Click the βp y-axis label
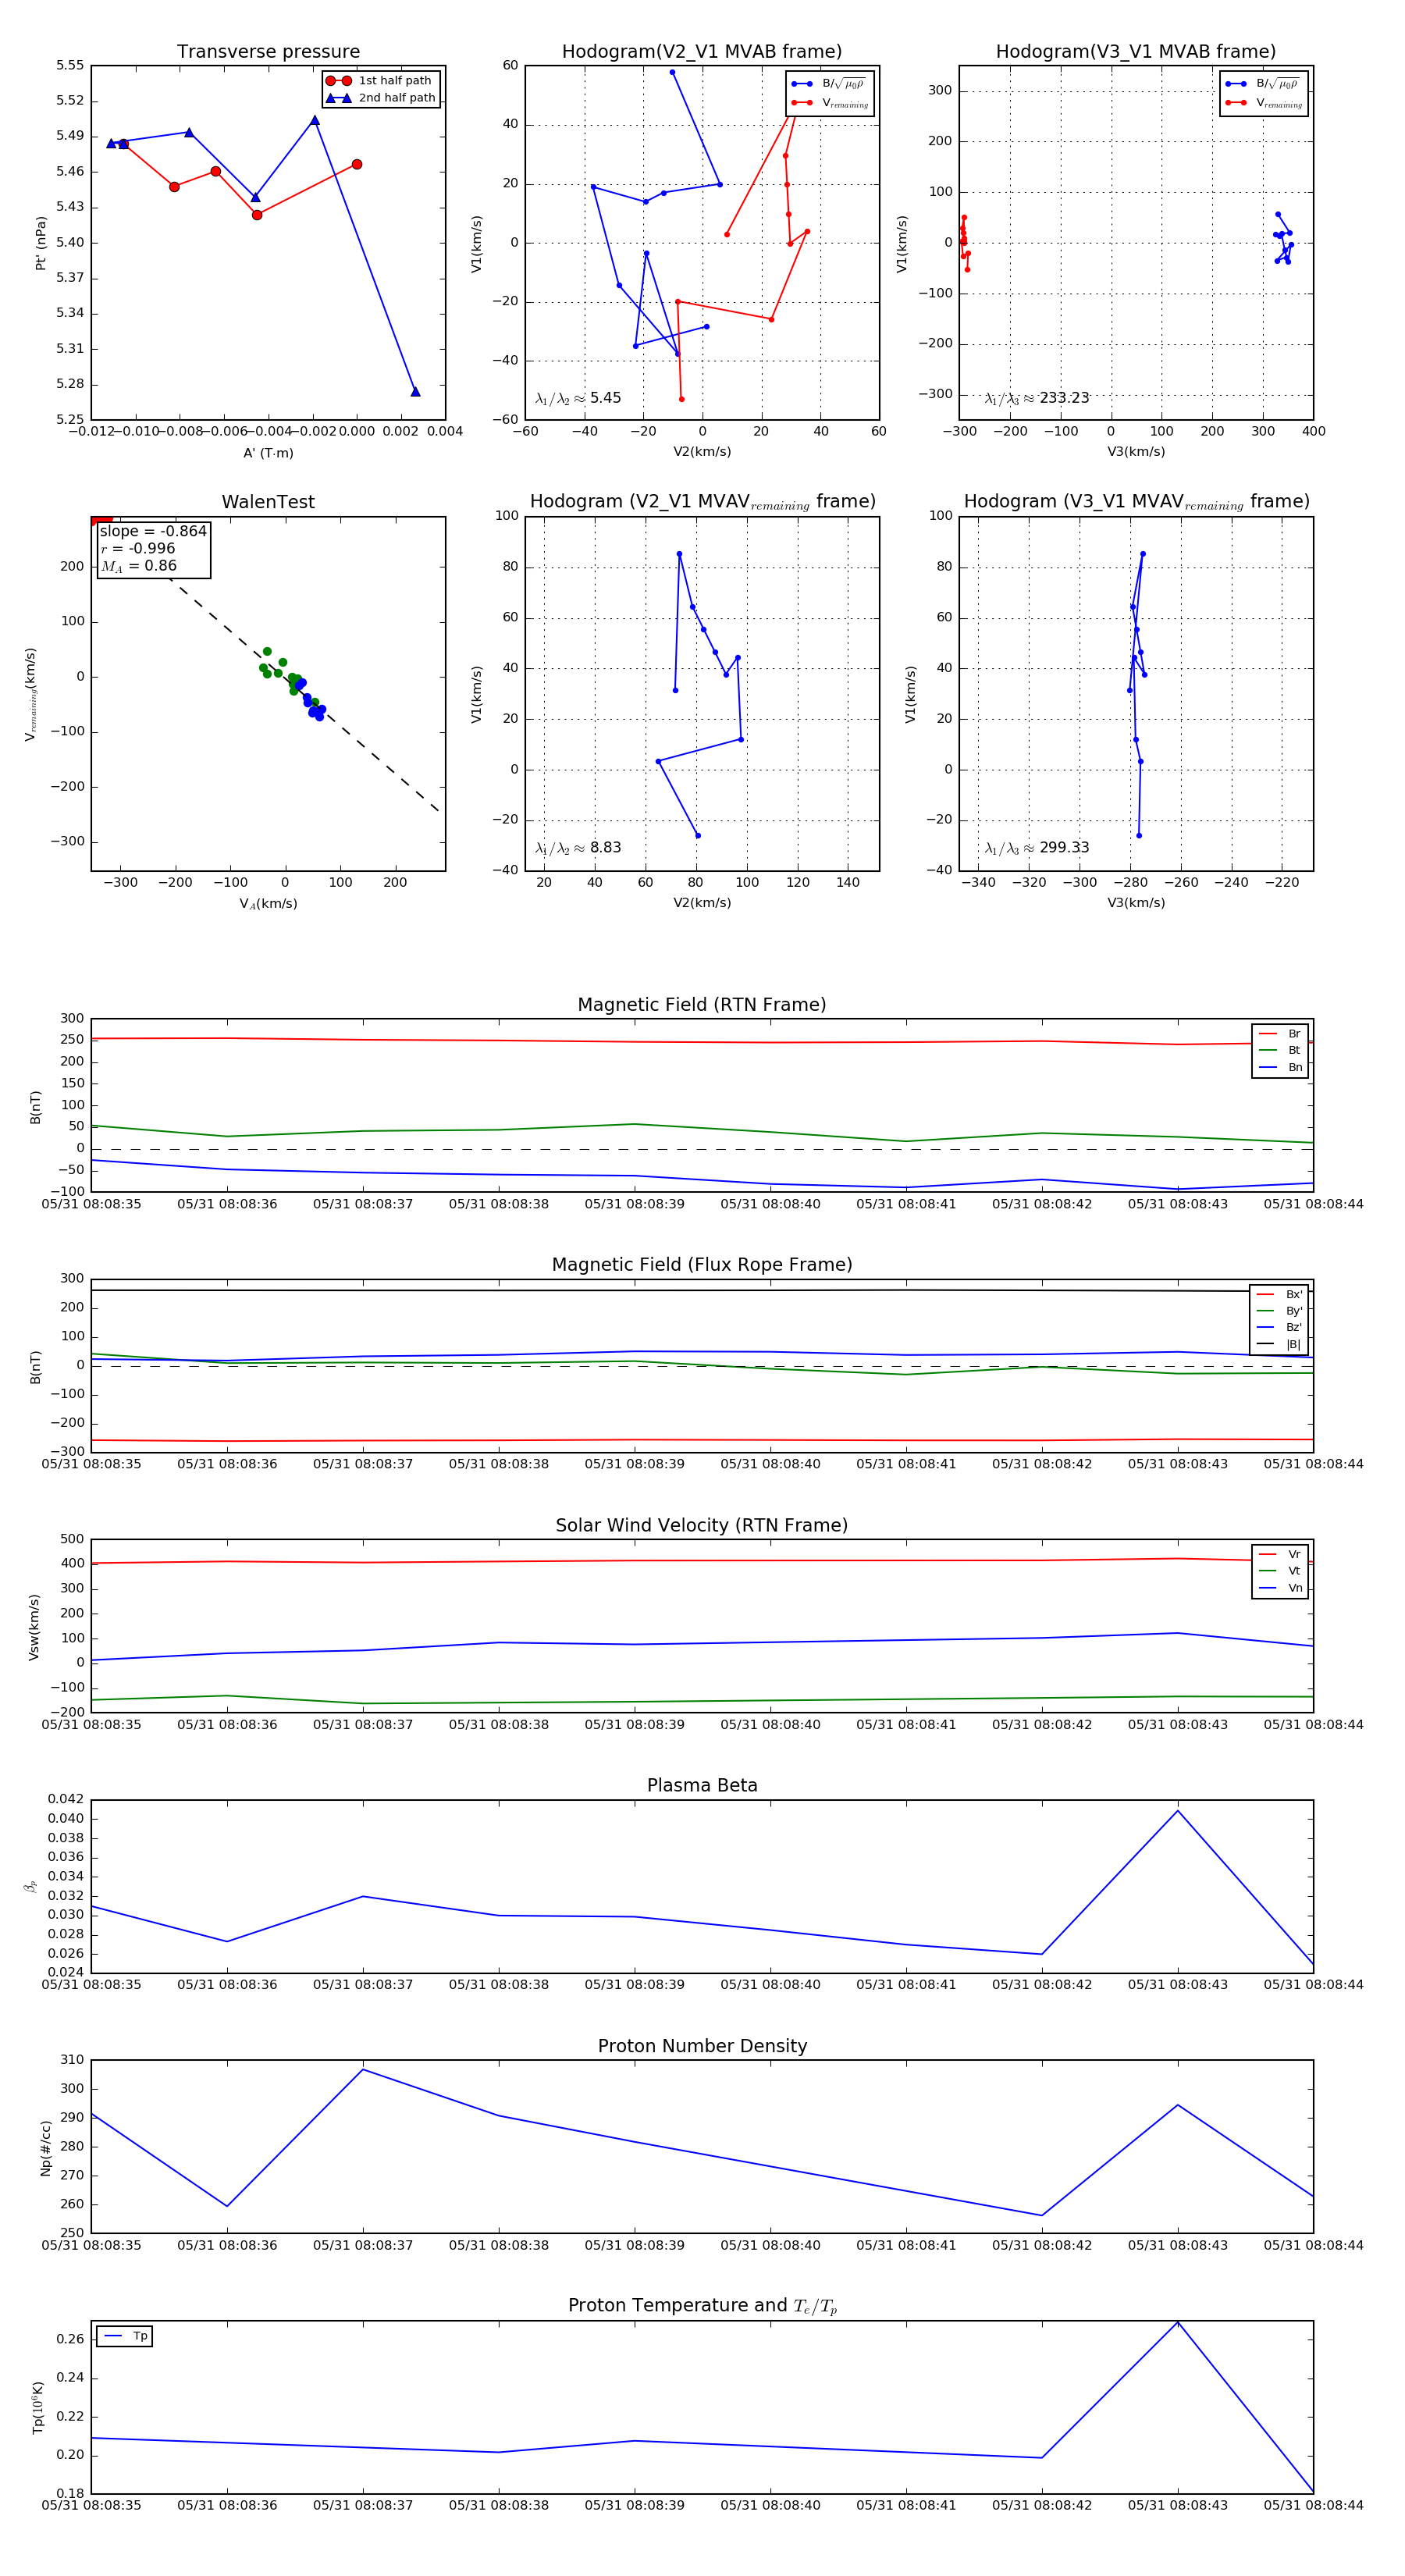This screenshot has height=2576, width=1405. [31, 1887]
